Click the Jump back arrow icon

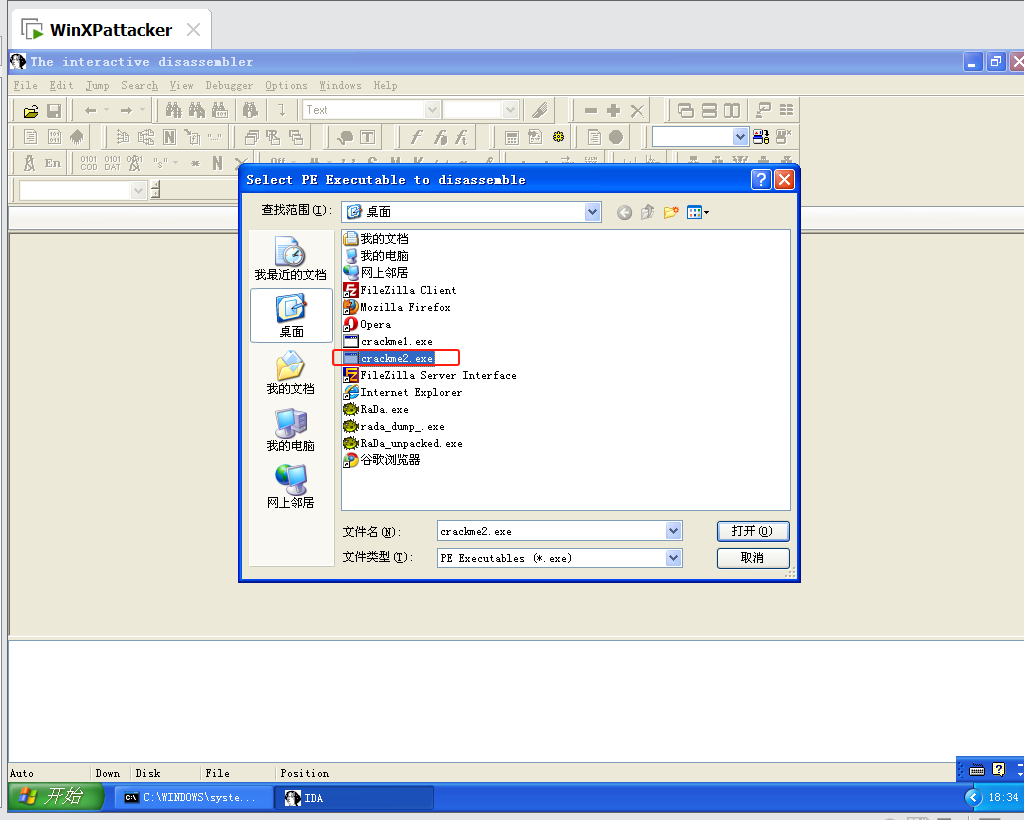(90, 111)
